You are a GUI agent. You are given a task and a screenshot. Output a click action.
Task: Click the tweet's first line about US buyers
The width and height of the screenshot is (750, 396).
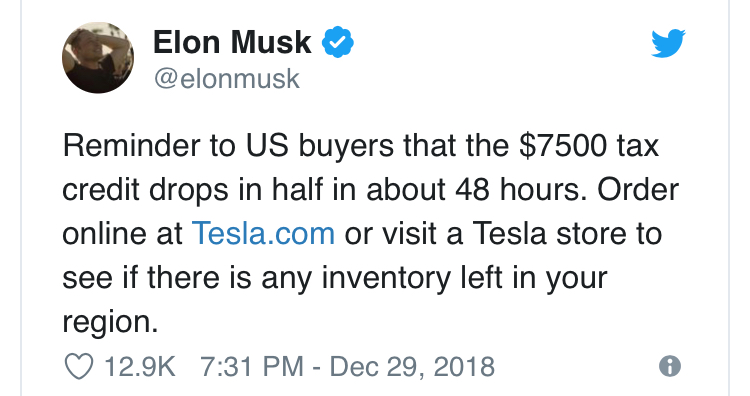pos(361,145)
